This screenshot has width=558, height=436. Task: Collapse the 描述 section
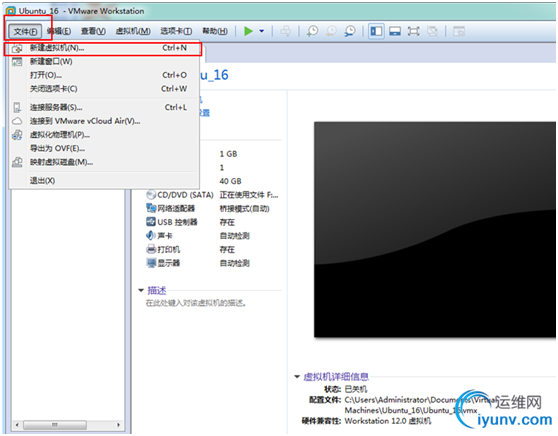141,291
